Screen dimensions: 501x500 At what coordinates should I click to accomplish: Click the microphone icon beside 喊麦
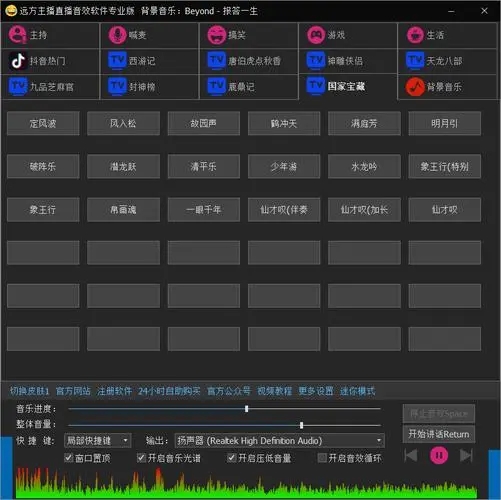(x=117, y=35)
